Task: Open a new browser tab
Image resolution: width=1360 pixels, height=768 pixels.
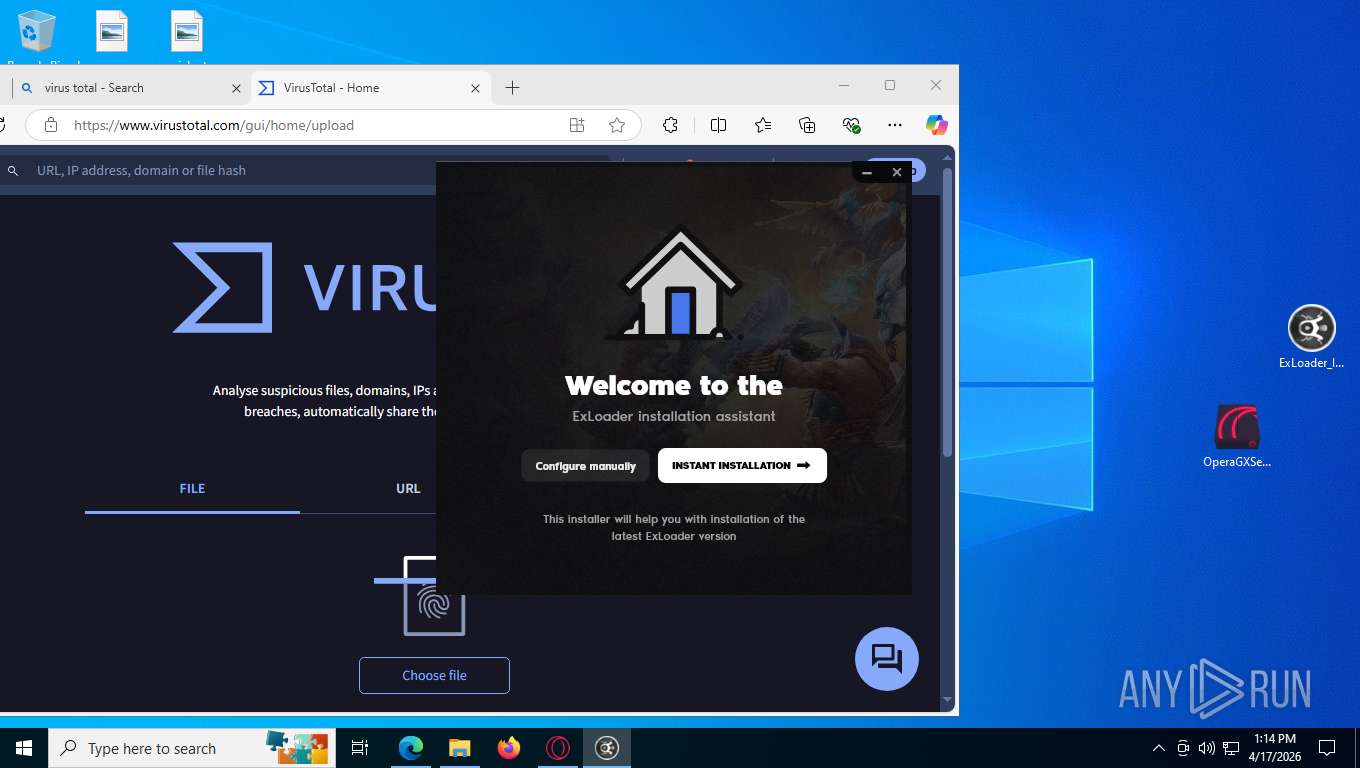Action: 512,88
